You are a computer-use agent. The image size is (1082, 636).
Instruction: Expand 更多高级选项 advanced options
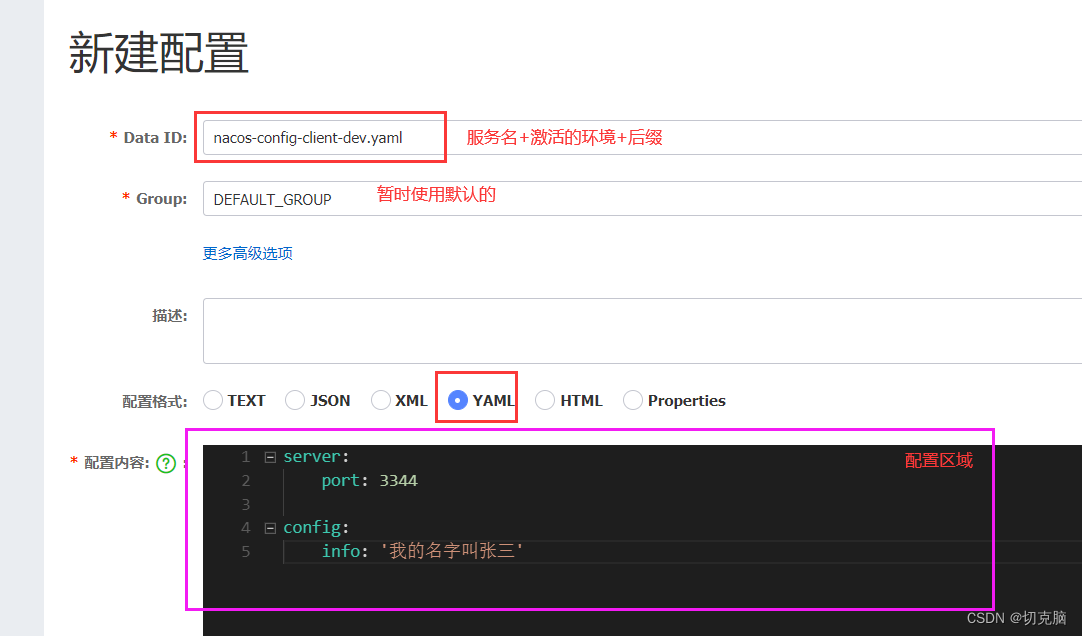point(247,253)
